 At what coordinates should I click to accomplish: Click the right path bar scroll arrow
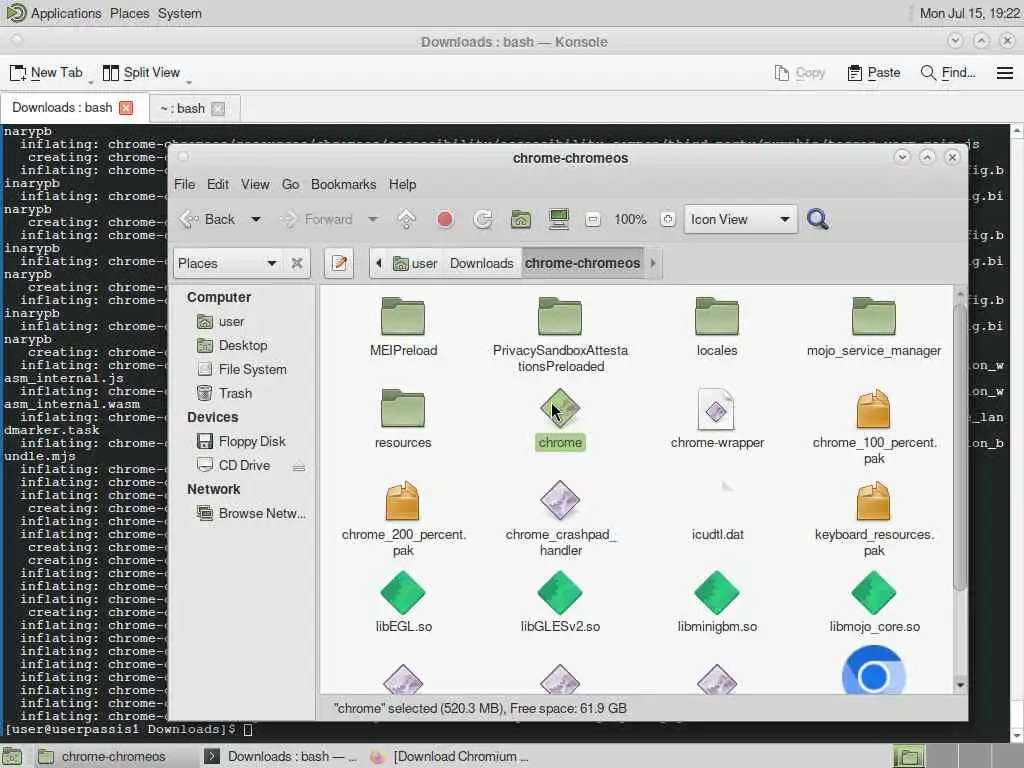coord(652,263)
